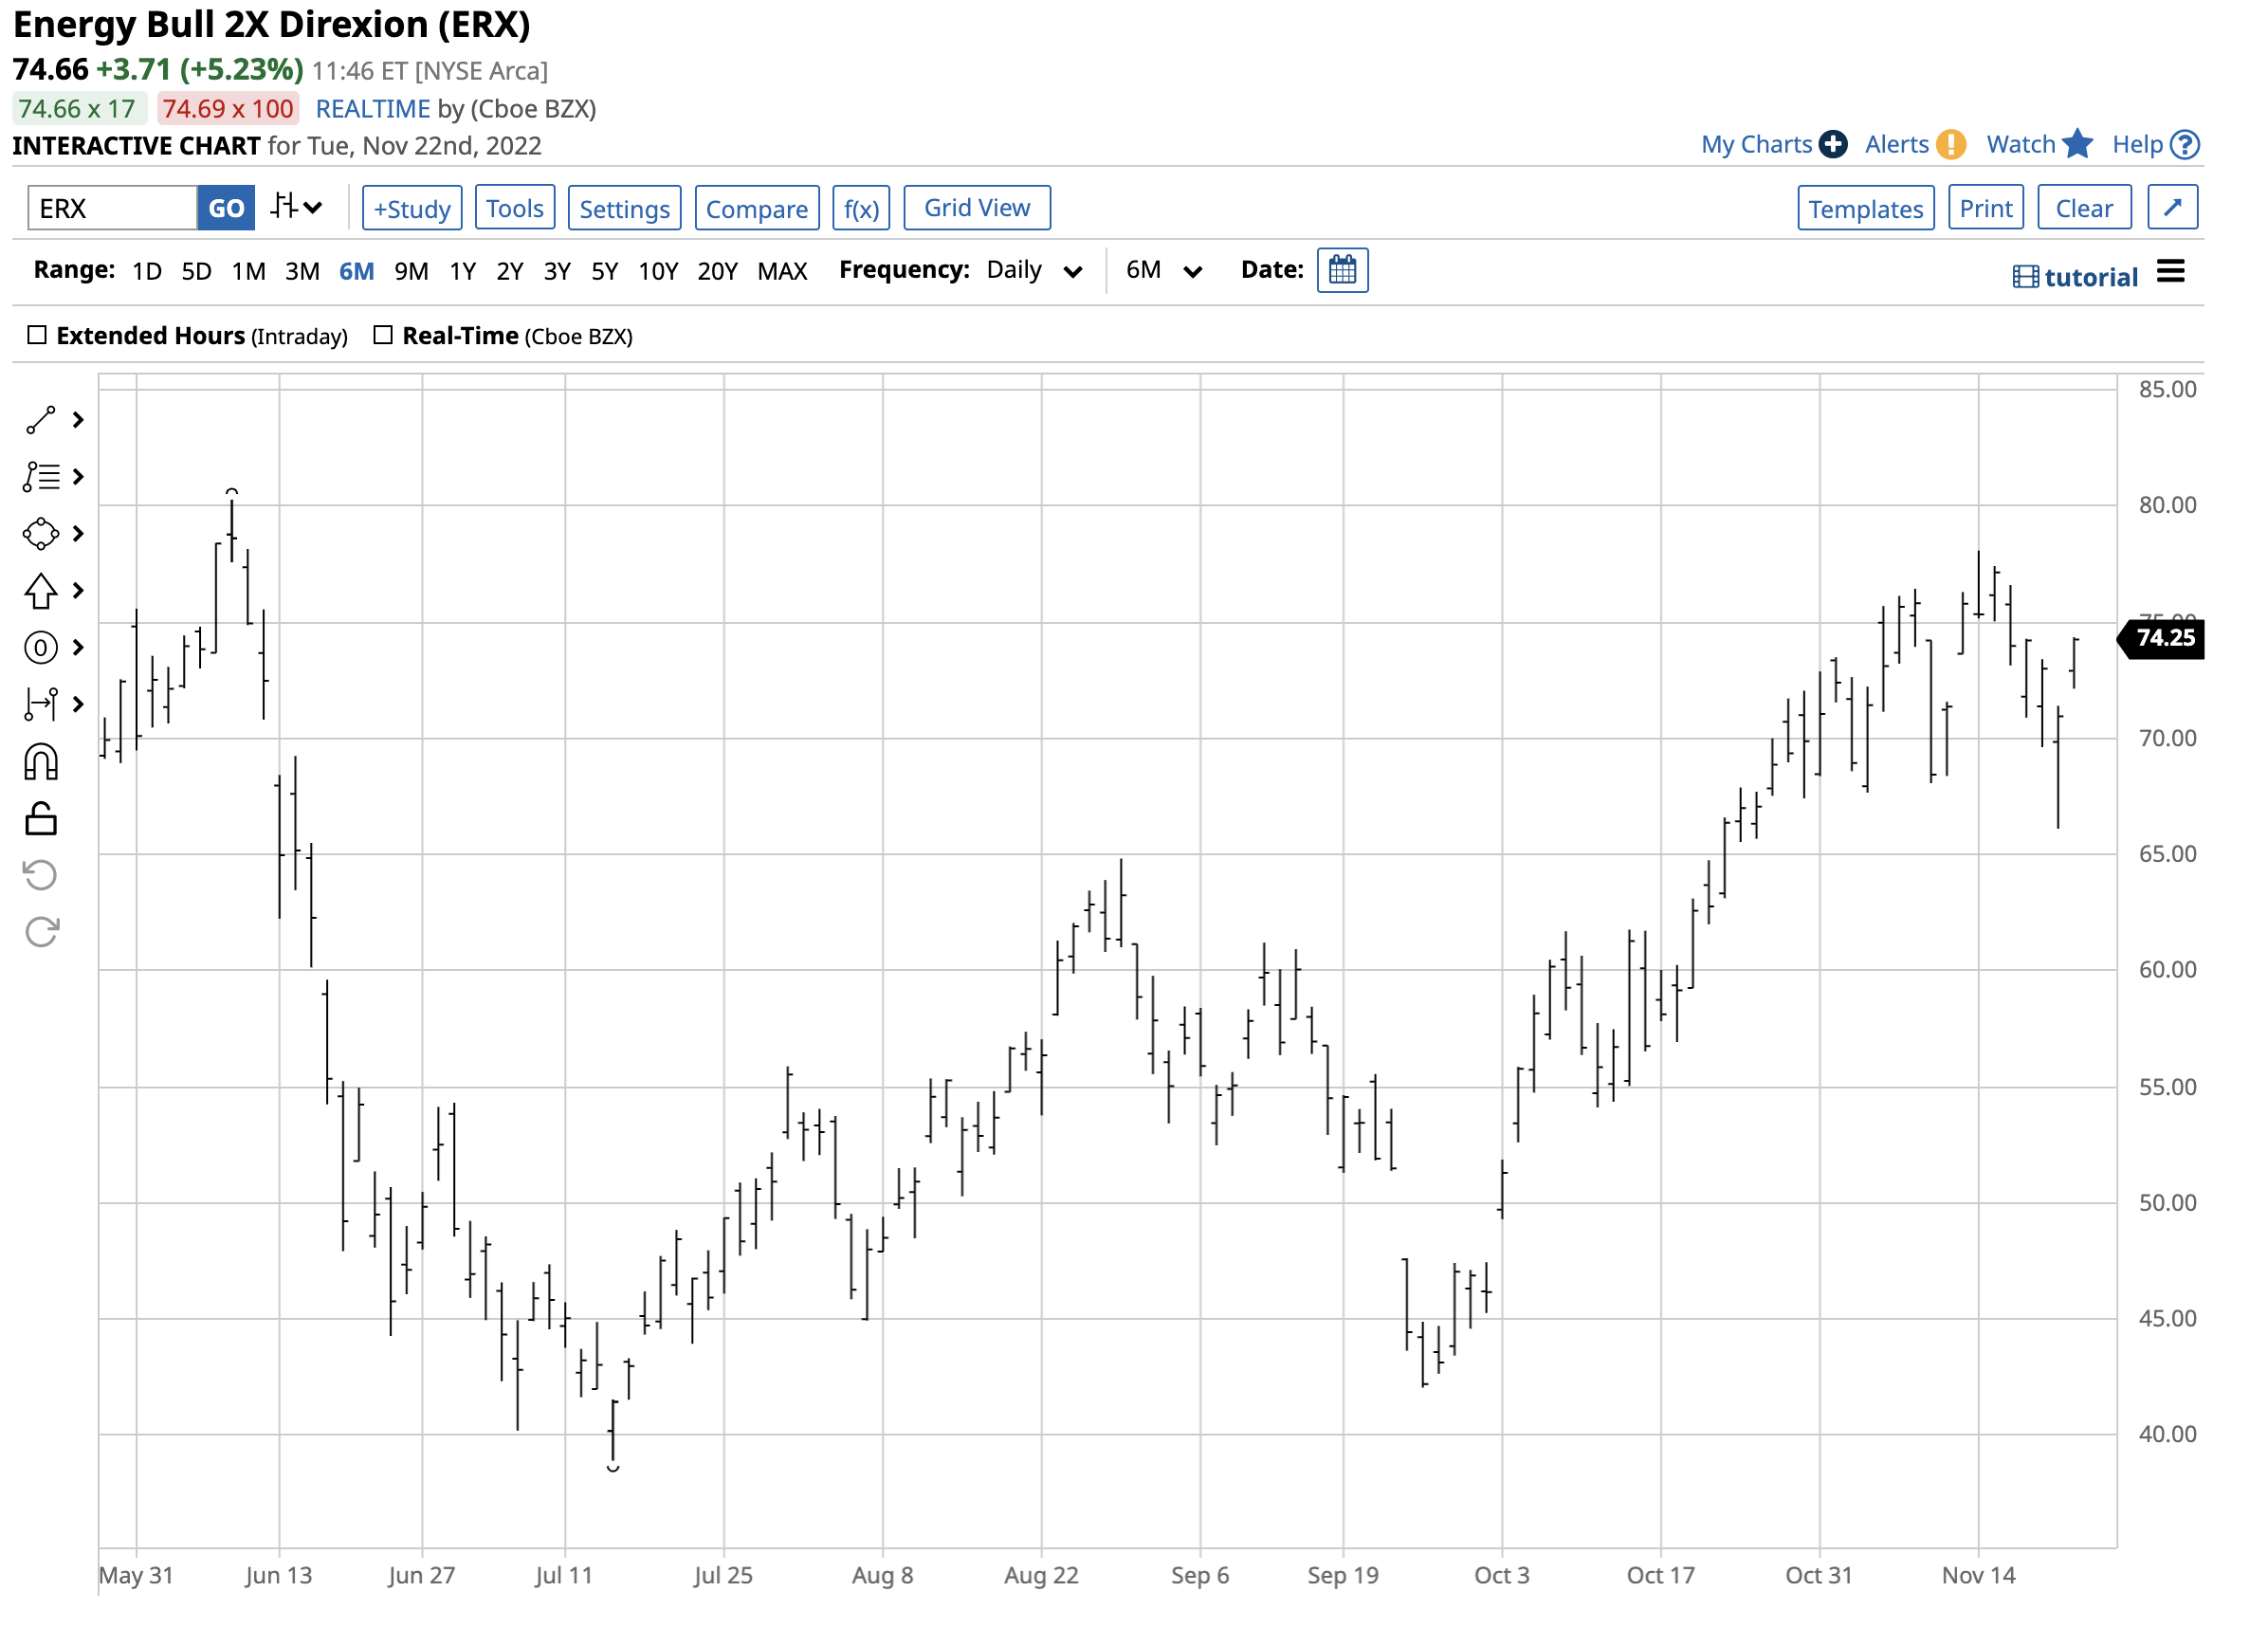Click the Help link text
Image resolution: width=2268 pixels, height=1646 pixels.
(x=2138, y=145)
